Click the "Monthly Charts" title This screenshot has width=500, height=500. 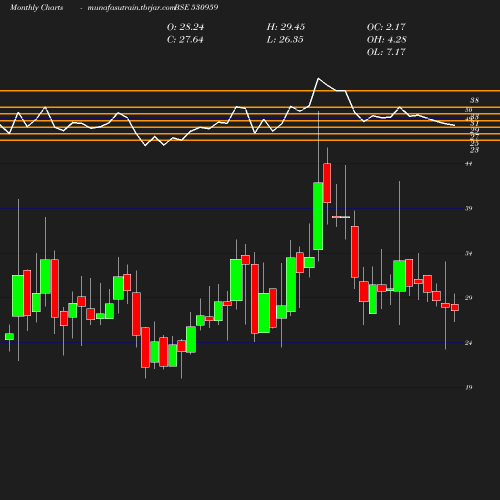click(x=36, y=7)
